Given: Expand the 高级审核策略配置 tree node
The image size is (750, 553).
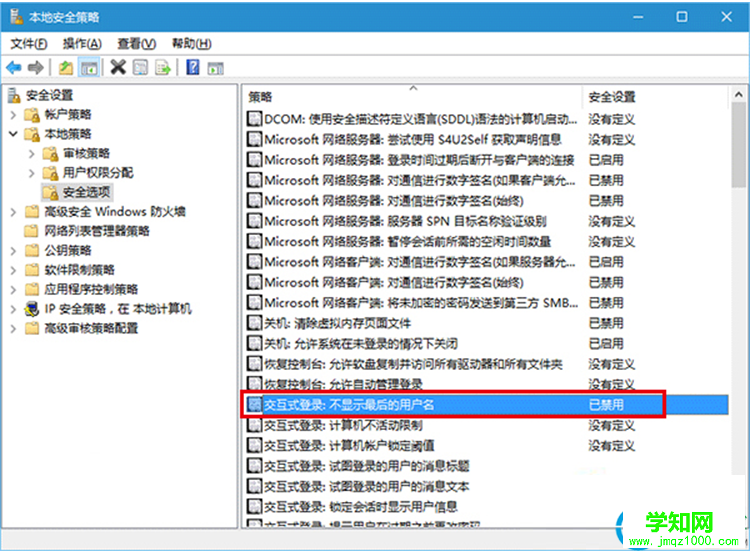Looking at the screenshot, I should pos(13,329).
